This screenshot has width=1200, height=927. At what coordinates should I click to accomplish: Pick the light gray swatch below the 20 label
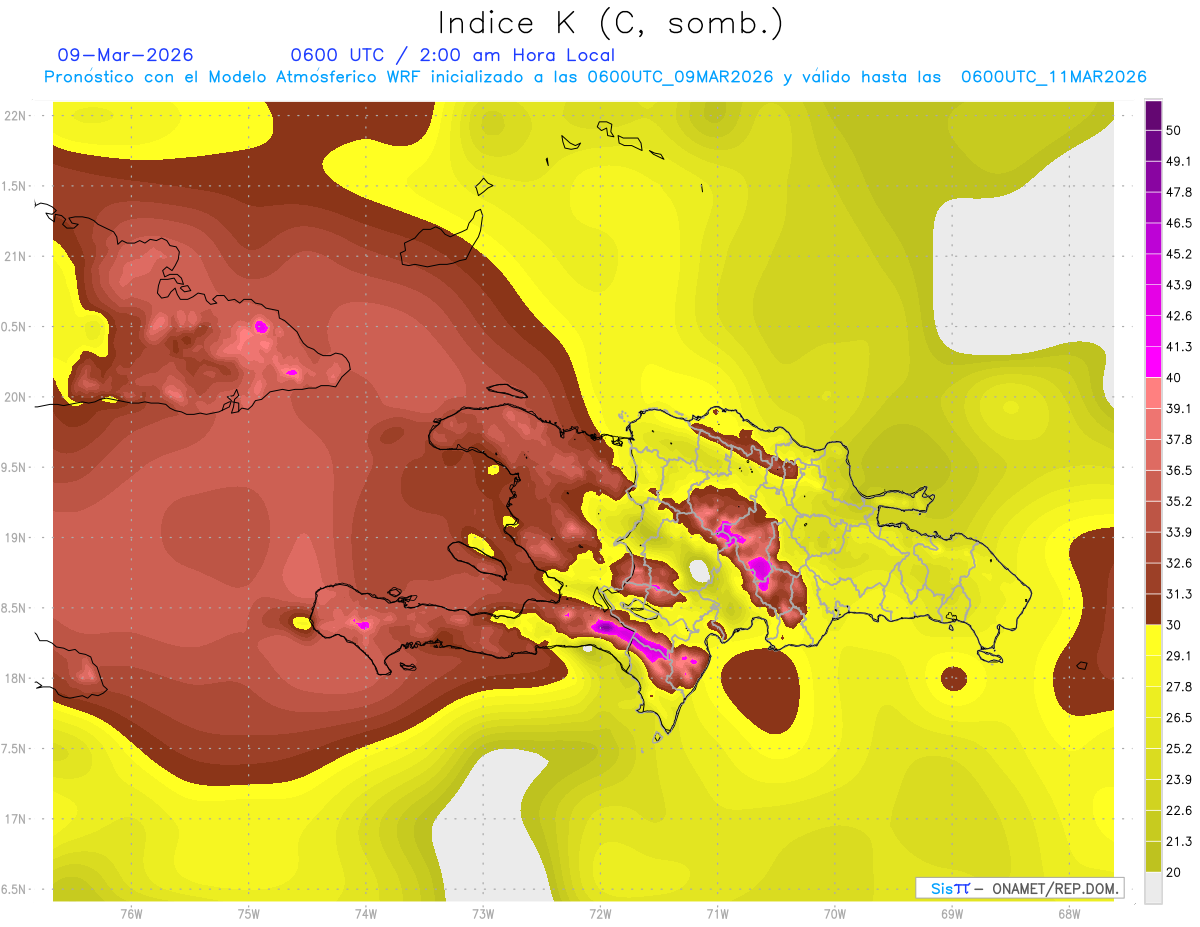click(x=1153, y=887)
